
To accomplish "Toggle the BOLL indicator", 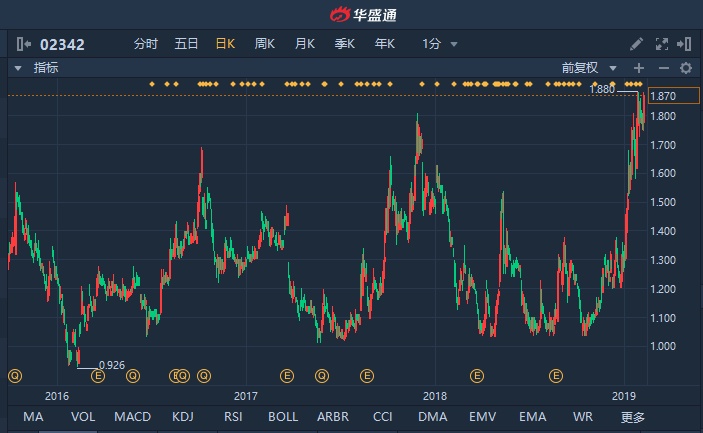I will click(283, 417).
